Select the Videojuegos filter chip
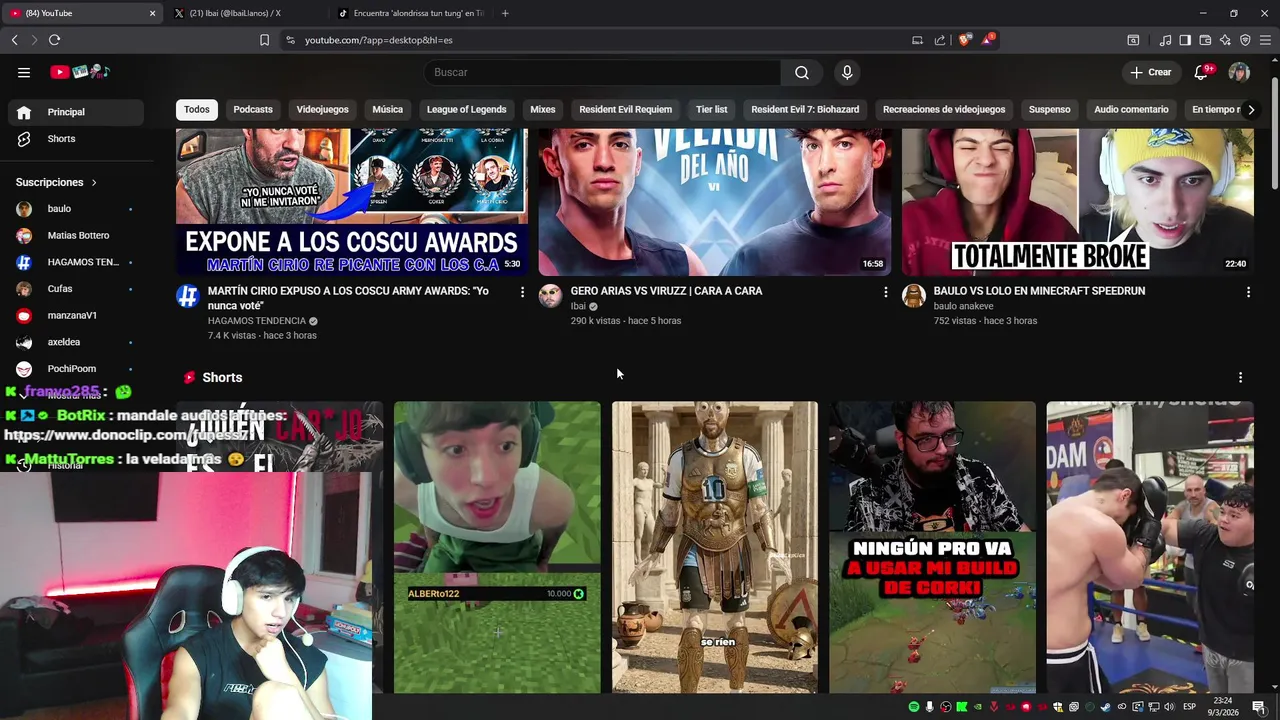The image size is (1280, 720). point(323,109)
